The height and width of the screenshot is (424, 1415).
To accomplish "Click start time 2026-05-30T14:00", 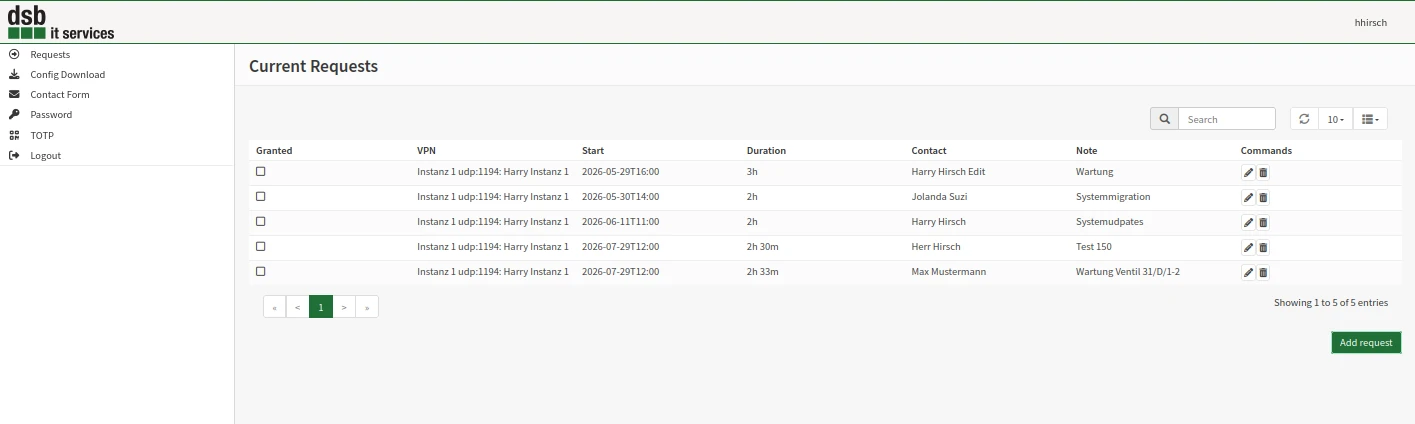I will pyautogui.click(x=620, y=197).
